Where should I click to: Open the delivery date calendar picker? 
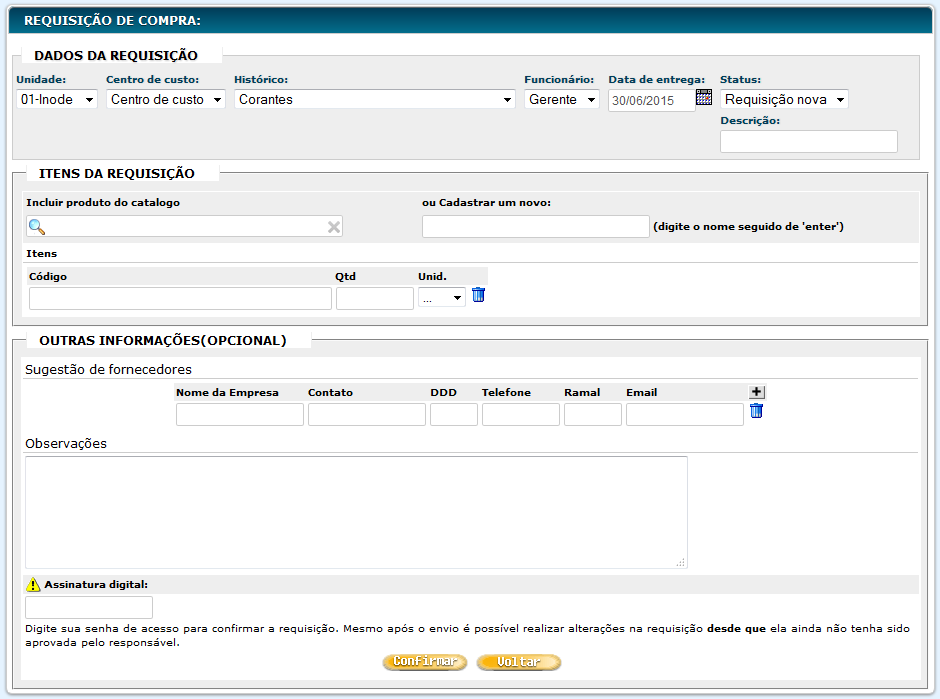point(704,98)
